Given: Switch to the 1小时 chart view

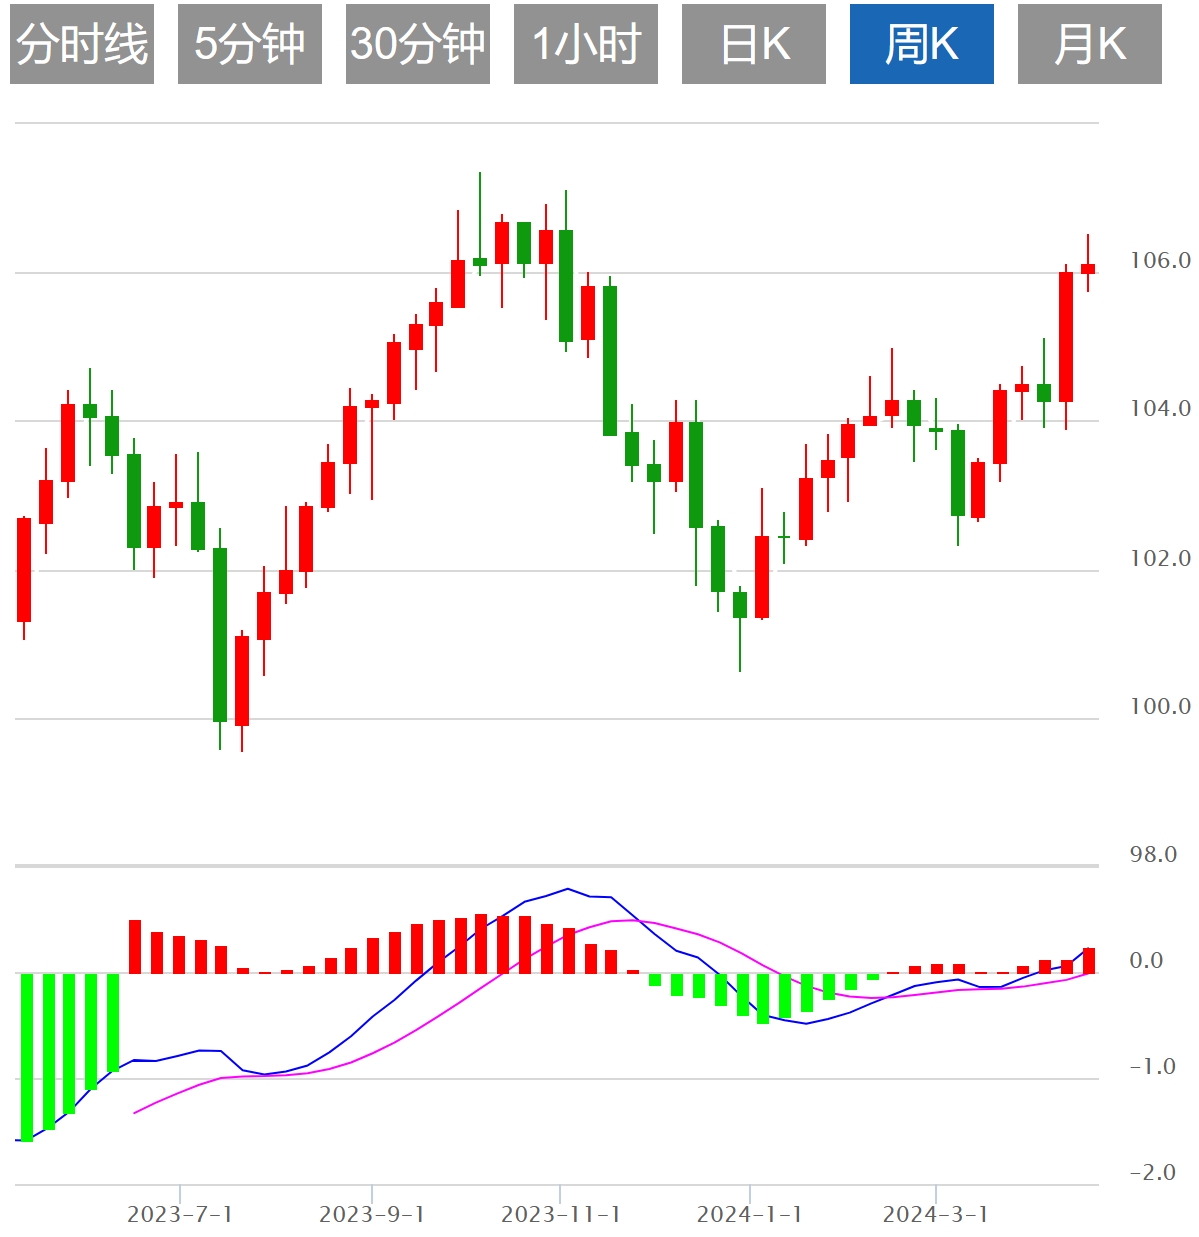Looking at the screenshot, I should click(586, 44).
